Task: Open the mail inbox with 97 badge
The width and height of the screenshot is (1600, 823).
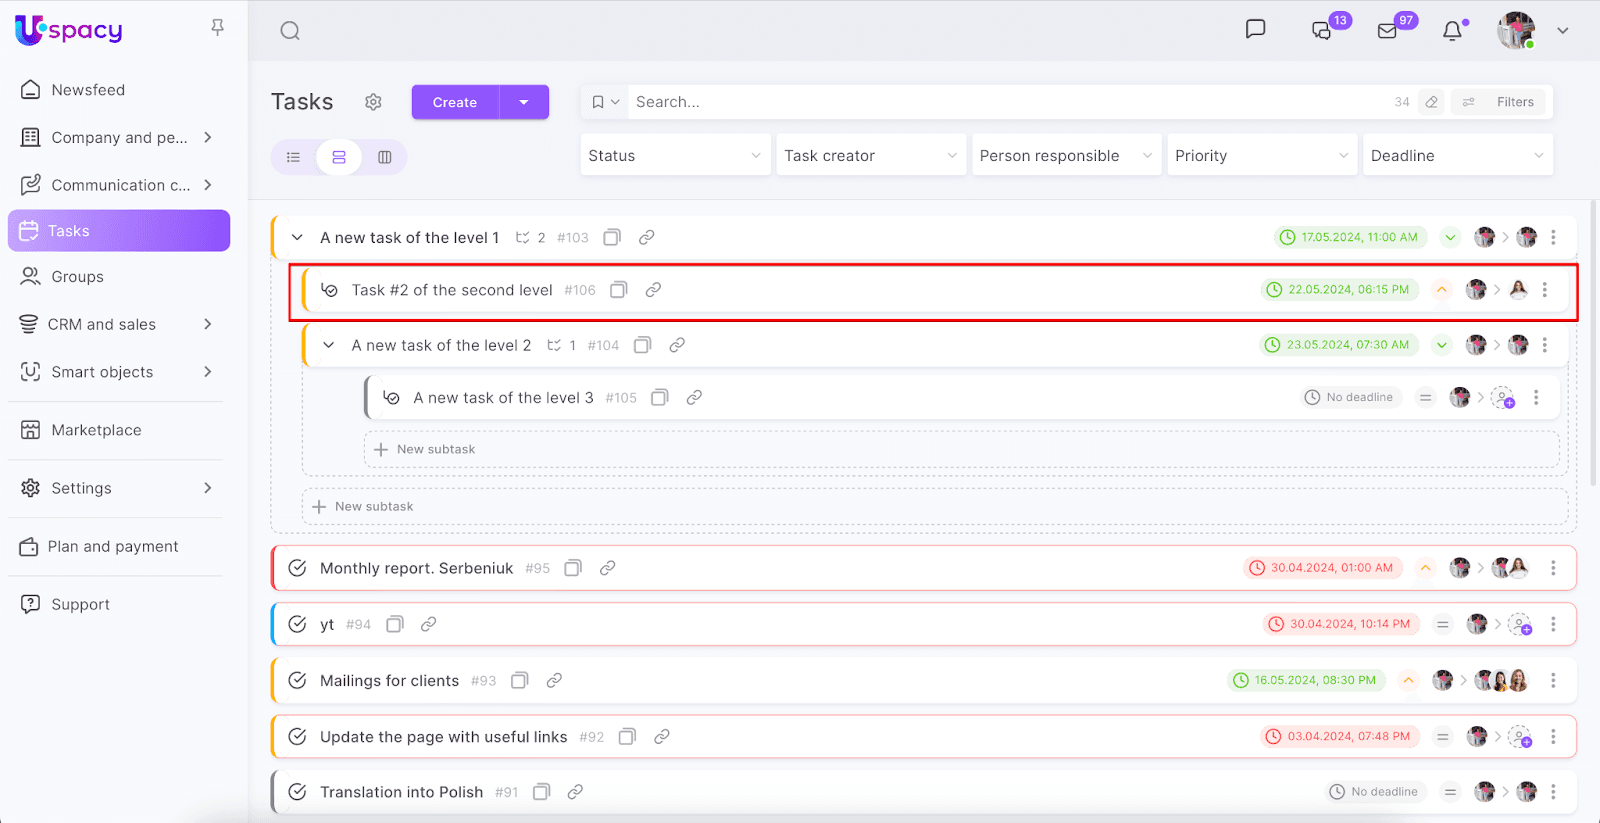Action: (x=1387, y=31)
